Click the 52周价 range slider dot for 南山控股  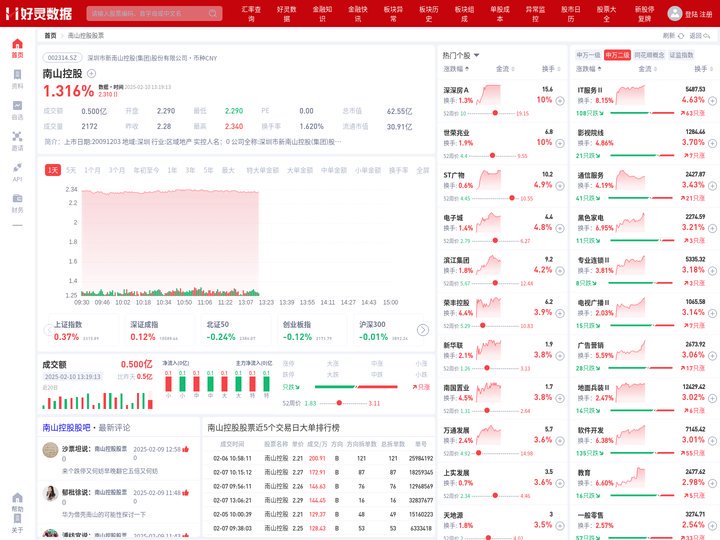339,403
